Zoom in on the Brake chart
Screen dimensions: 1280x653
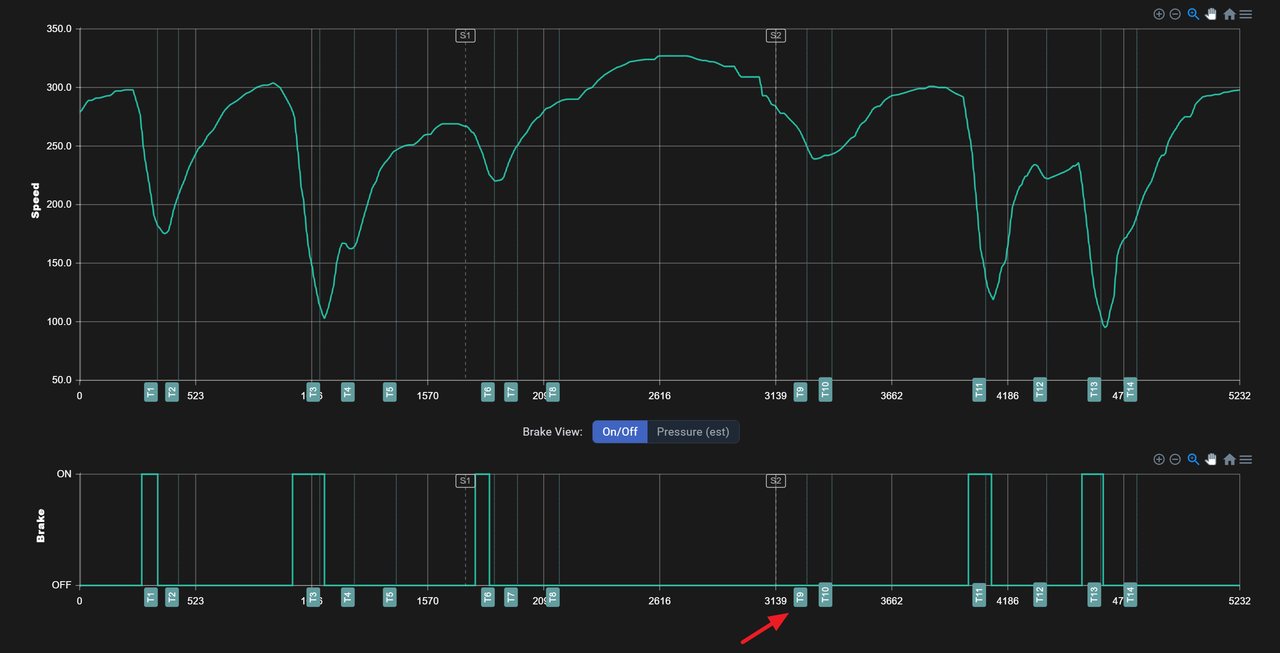click(1159, 459)
